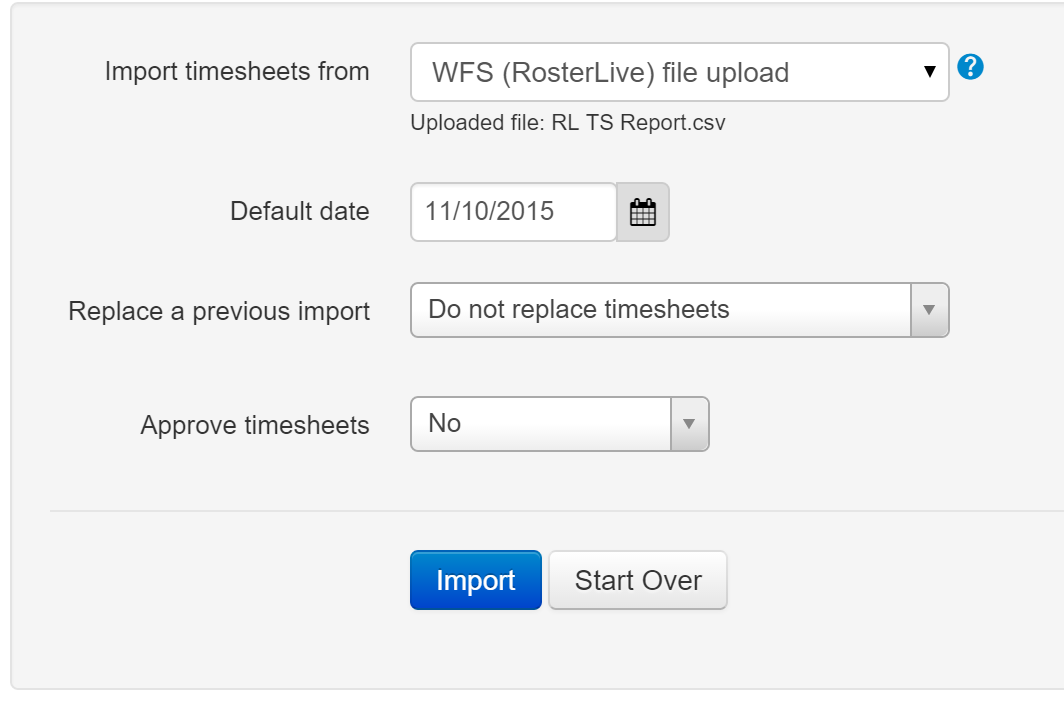This screenshot has height=705, width=1064.
Task: Click the gray arrow on Approve timesheets selector
Action: tap(689, 424)
